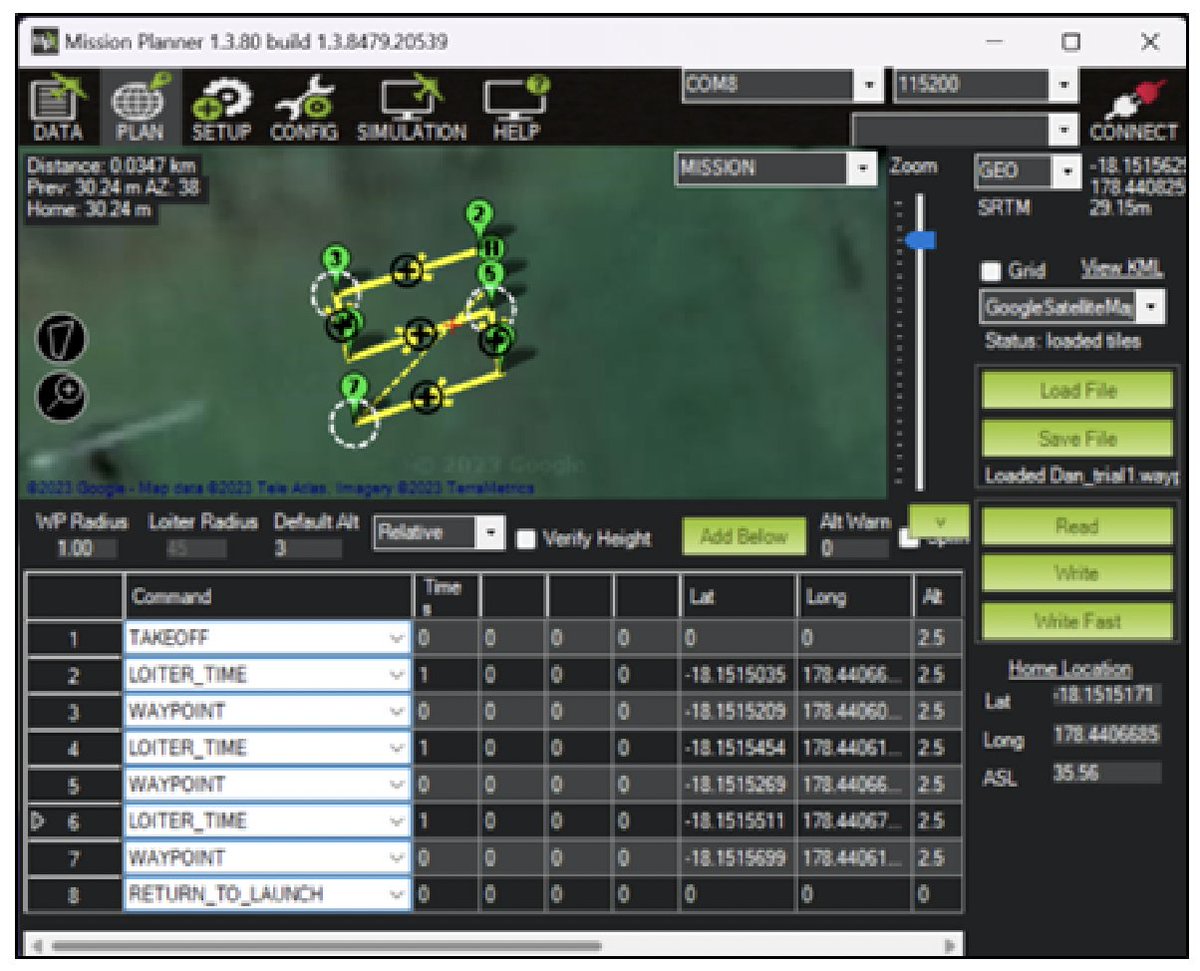Select green waypoint marker 7 on map
The image size is (1200, 971).
click(353, 389)
